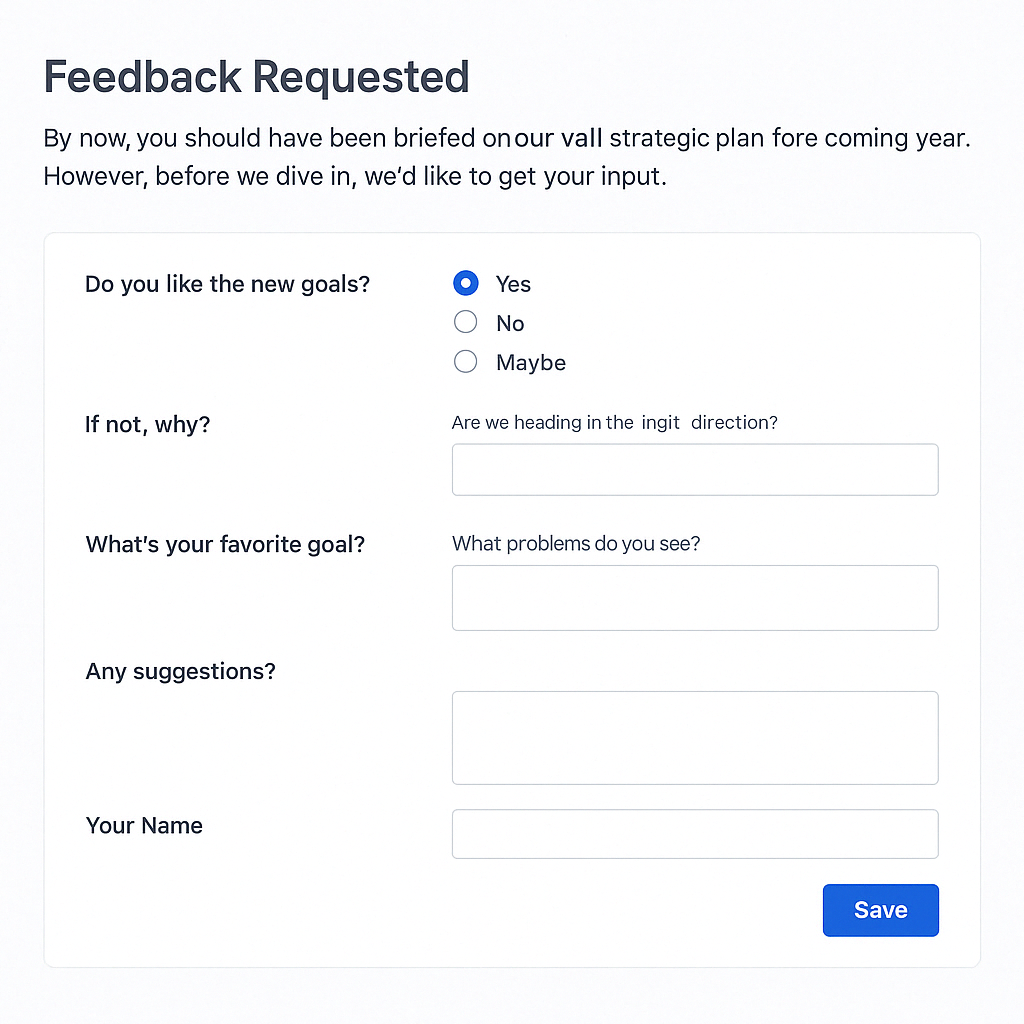
Task: Click the "If not, why?" label
Action: pyautogui.click(x=148, y=424)
